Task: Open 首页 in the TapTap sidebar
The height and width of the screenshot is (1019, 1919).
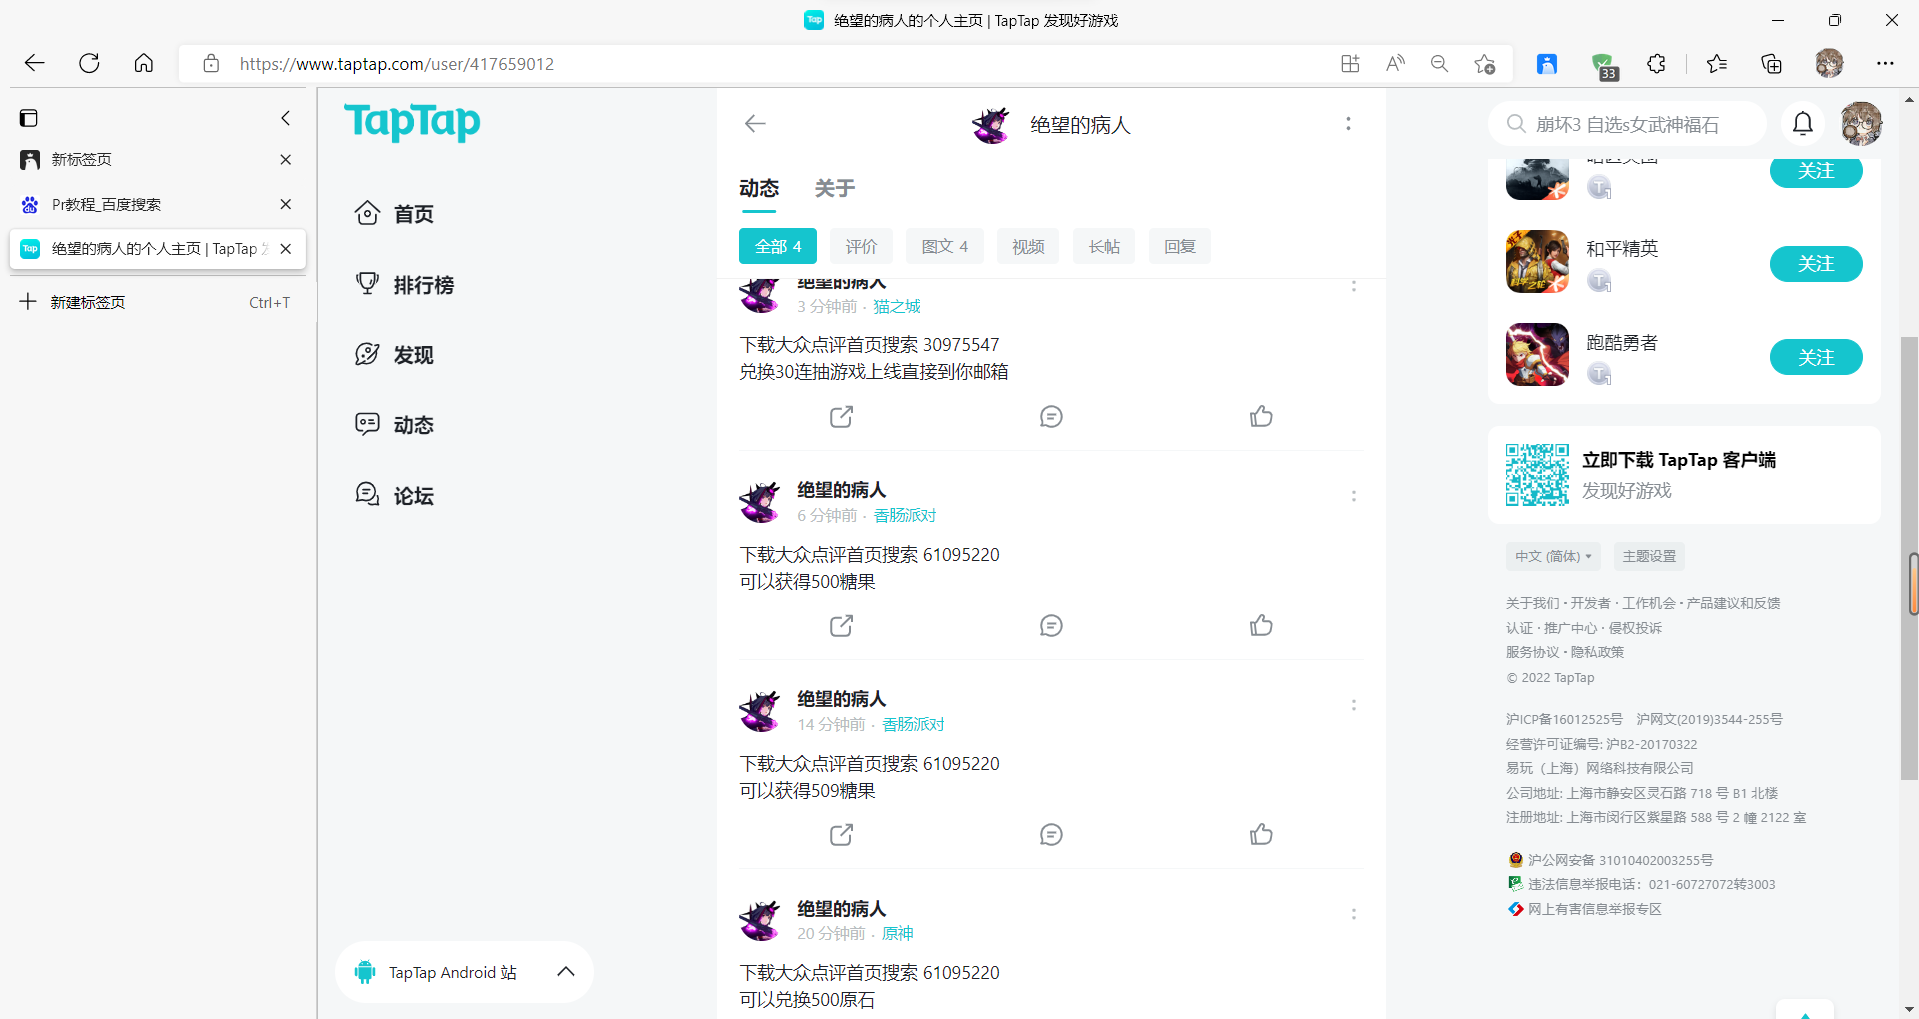Action: tap(395, 214)
